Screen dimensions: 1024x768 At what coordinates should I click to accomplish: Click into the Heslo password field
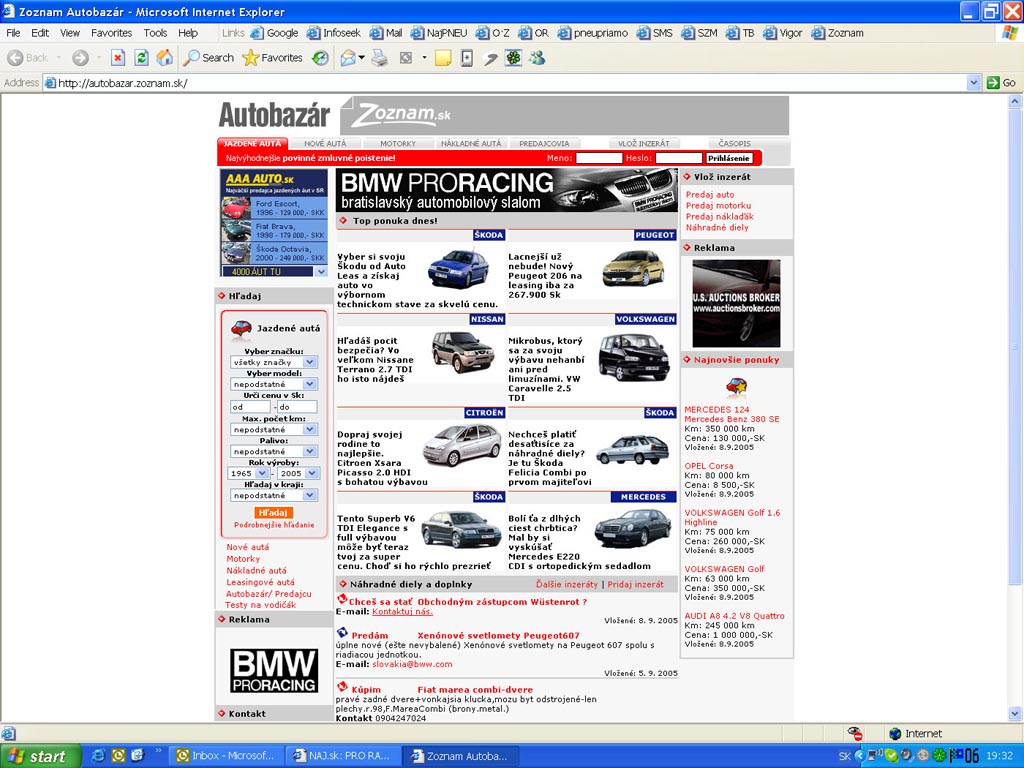pyautogui.click(x=679, y=158)
